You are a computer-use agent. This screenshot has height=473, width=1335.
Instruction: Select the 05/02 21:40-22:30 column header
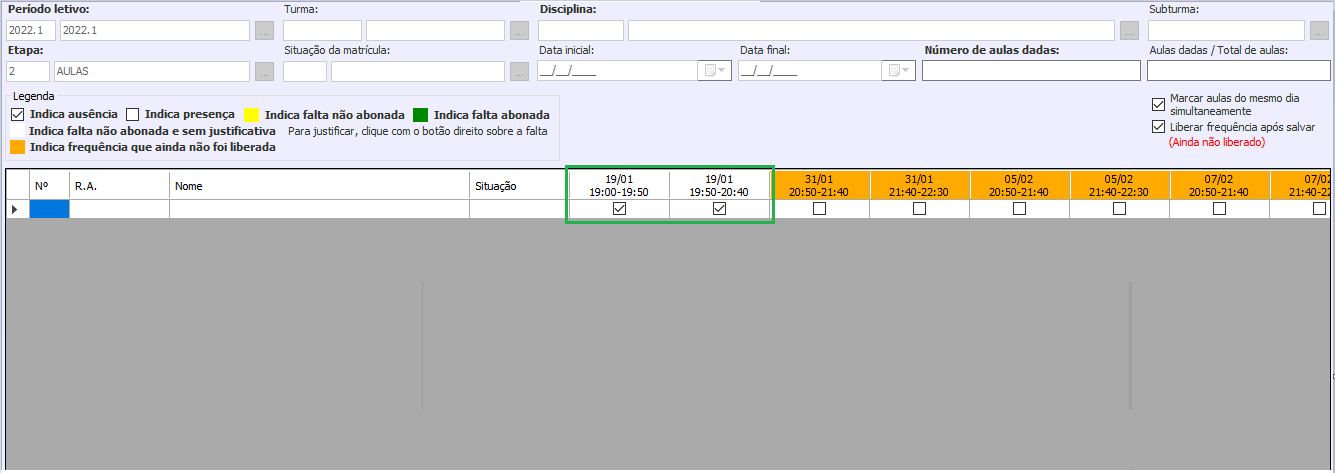[1119, 185]
